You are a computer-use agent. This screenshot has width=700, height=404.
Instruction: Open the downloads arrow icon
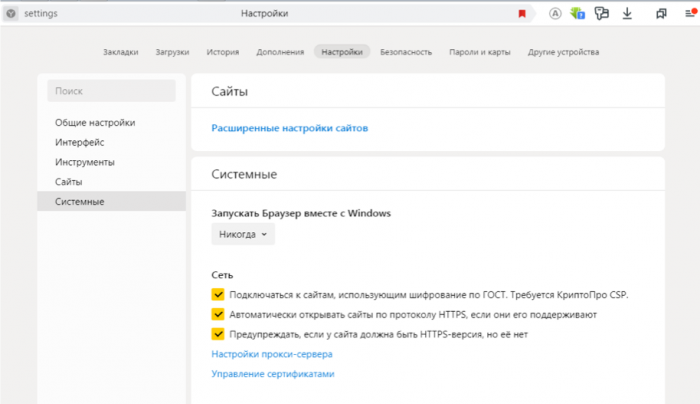(627, 14)
